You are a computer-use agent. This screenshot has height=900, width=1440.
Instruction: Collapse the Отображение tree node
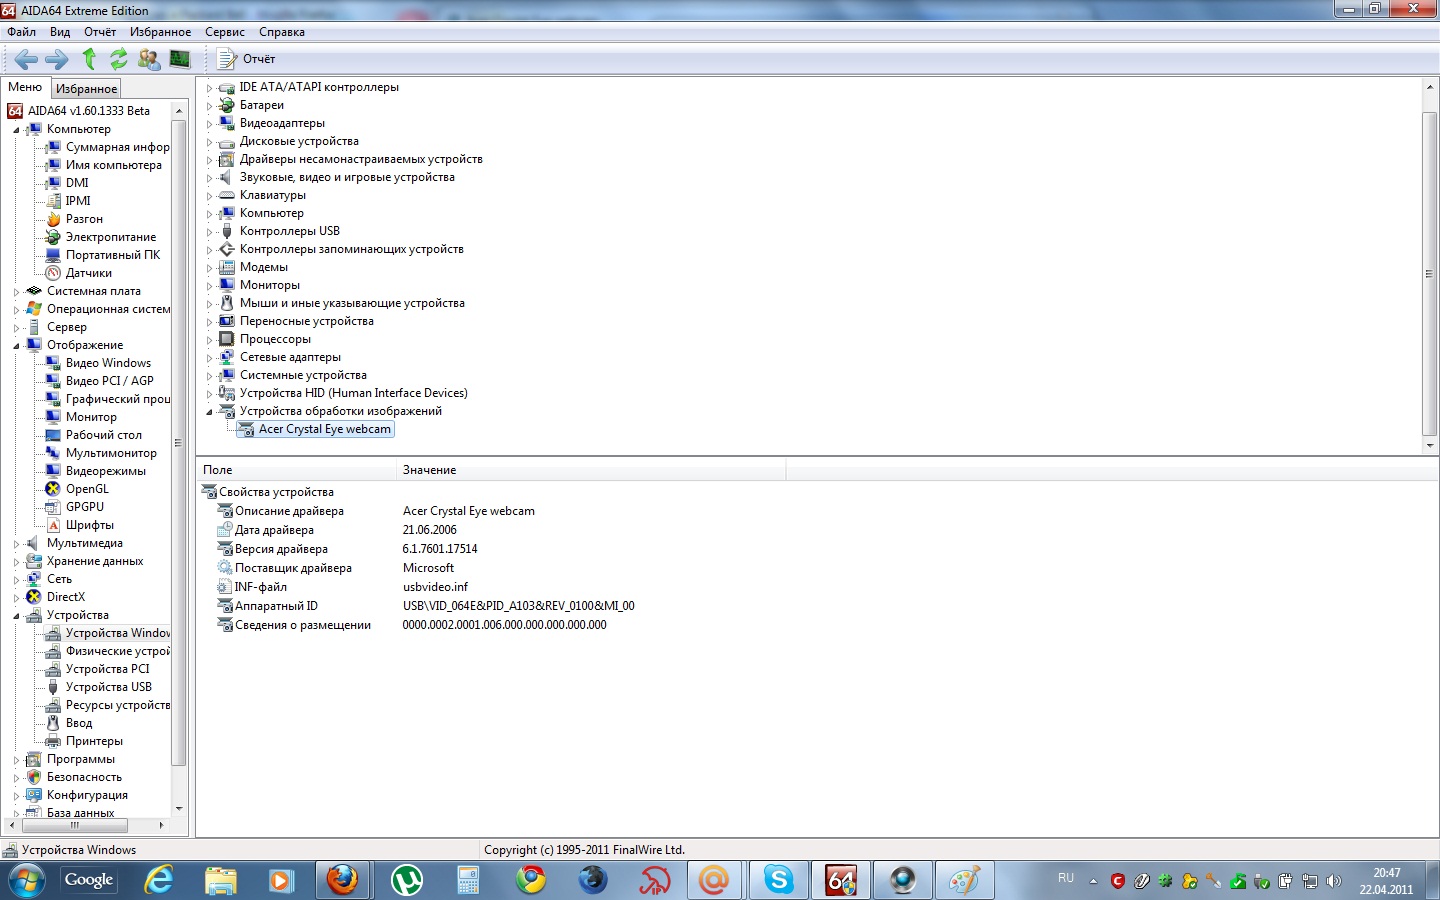point(17,346)
